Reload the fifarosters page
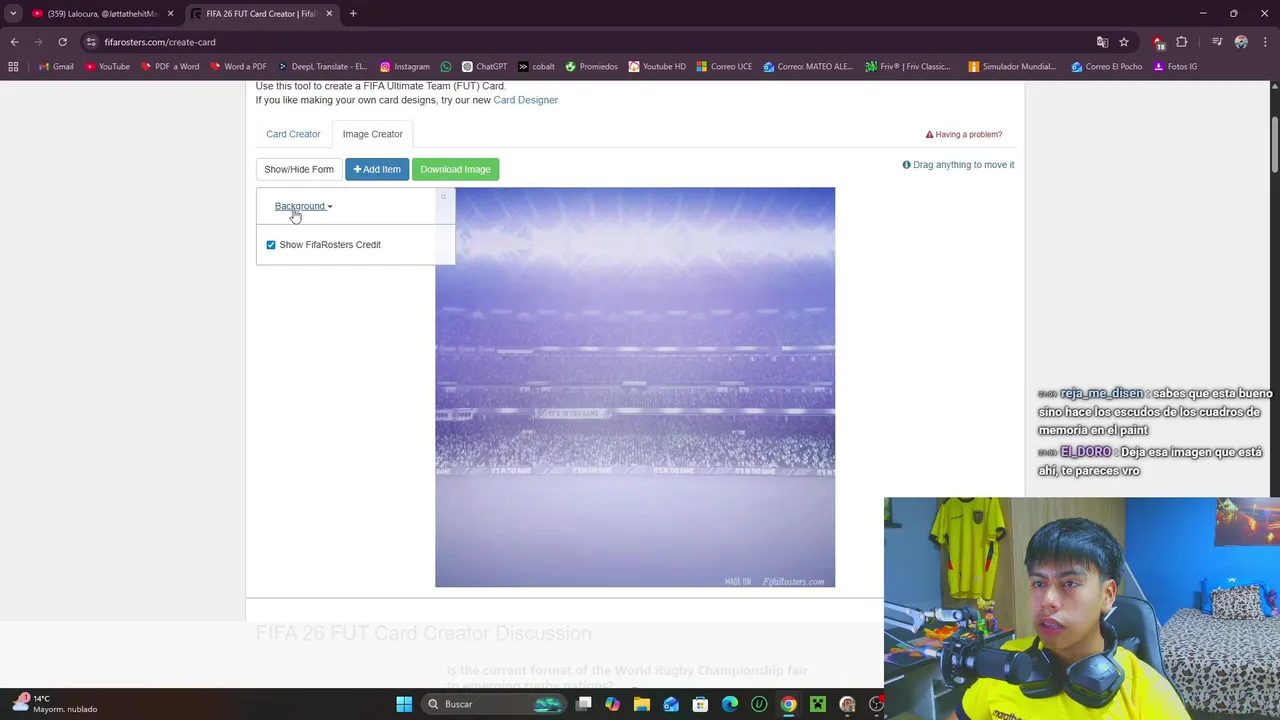The height and width of the screenshot is (720, 1280). click(62, 42)
